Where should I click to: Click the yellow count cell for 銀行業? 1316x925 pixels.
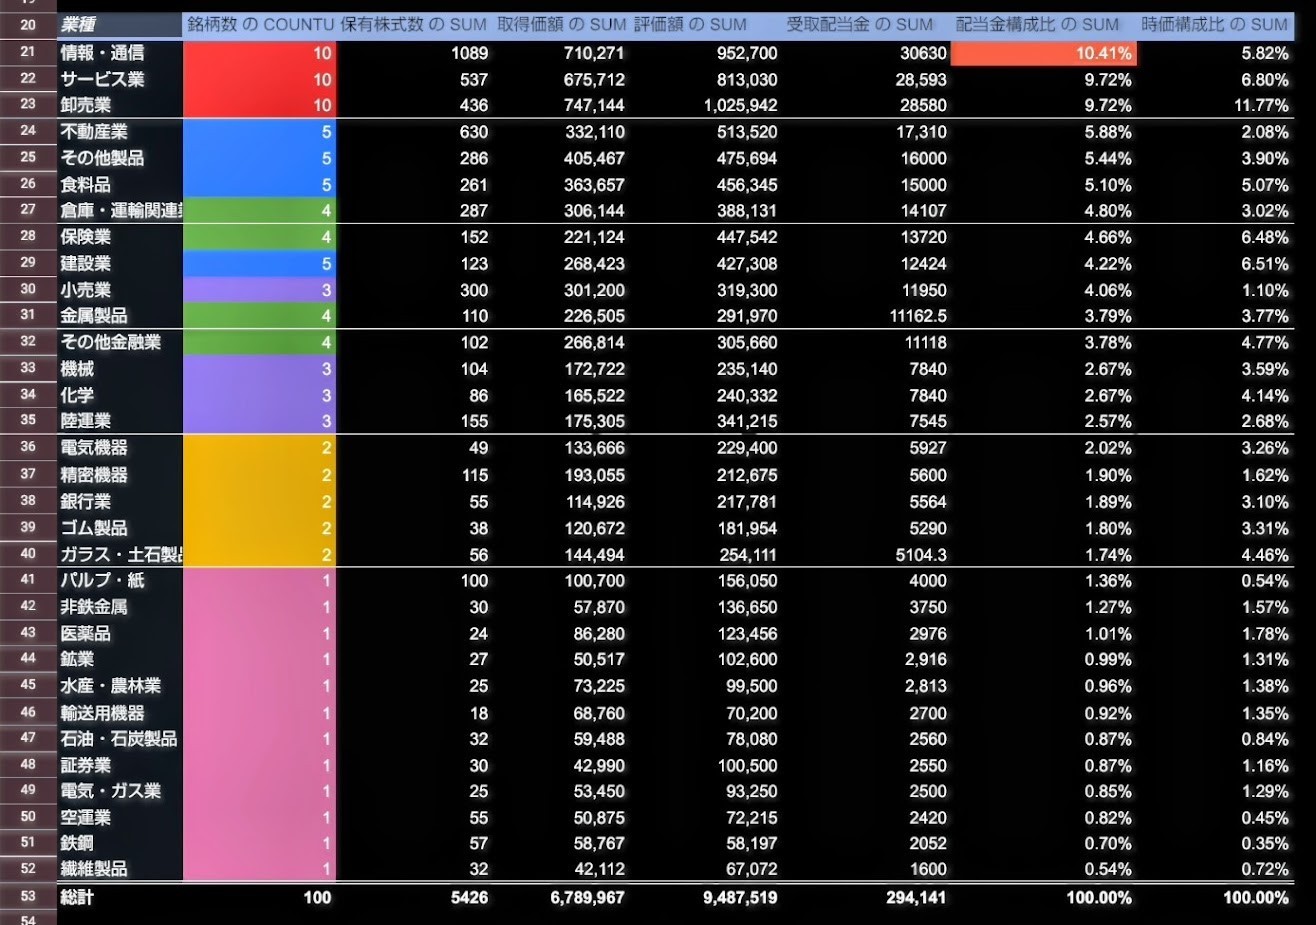click(x=260, y=502)
